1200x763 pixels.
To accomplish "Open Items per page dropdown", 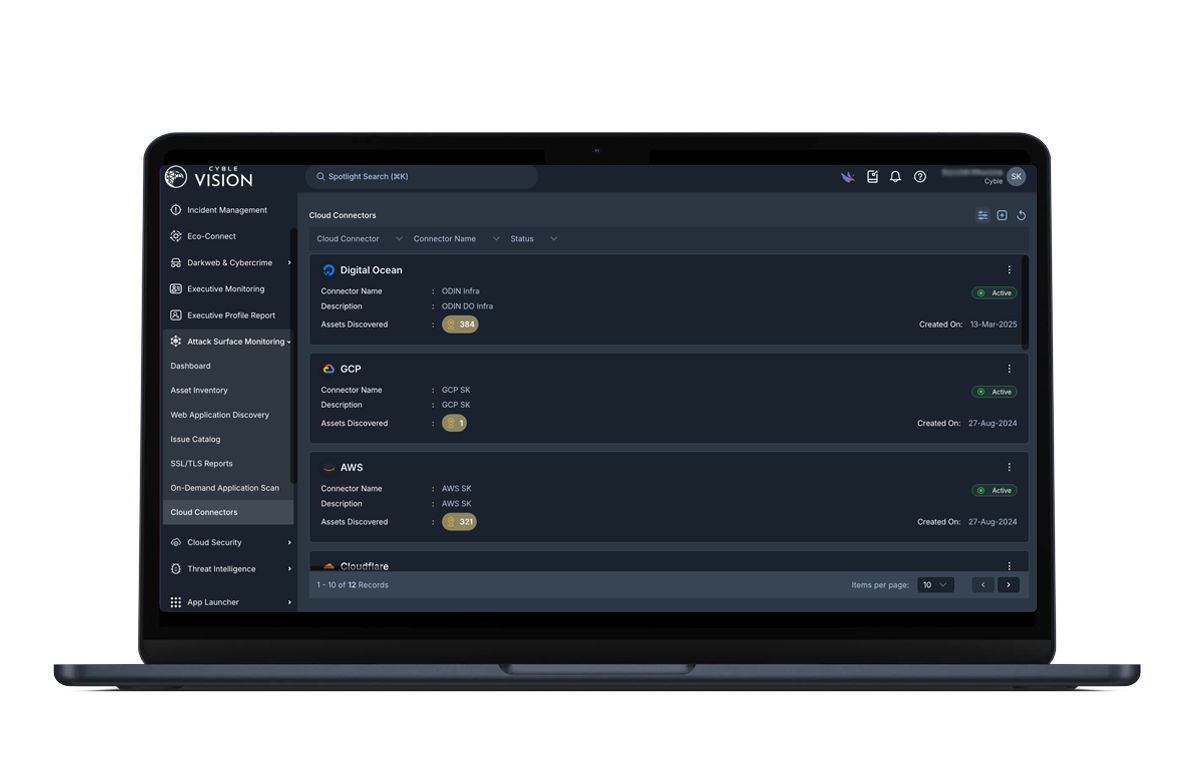I will (x=937, y=585).
